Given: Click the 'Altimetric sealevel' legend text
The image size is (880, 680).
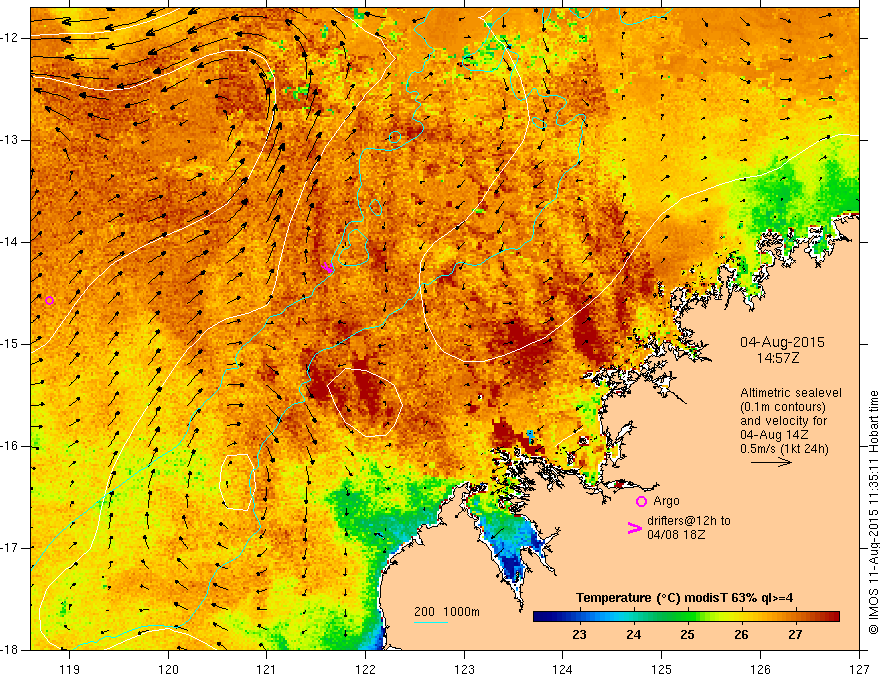Looking at the screenshot, I should 791,393.
